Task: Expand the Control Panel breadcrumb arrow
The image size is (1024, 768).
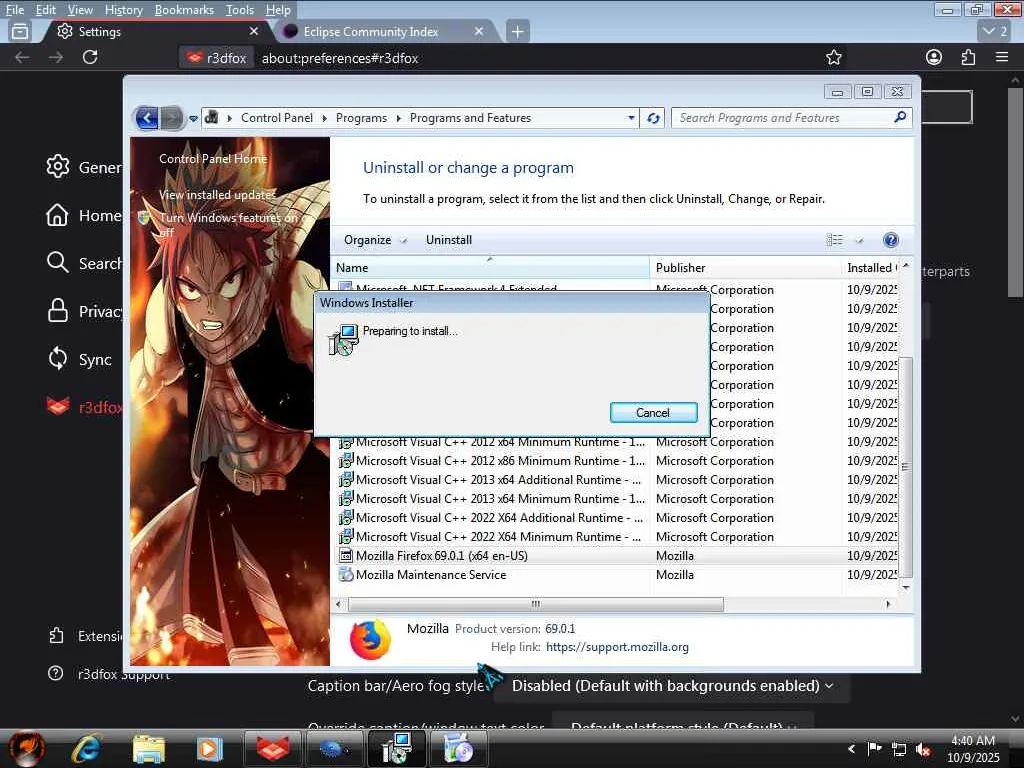Action: (x=325, y=118)
